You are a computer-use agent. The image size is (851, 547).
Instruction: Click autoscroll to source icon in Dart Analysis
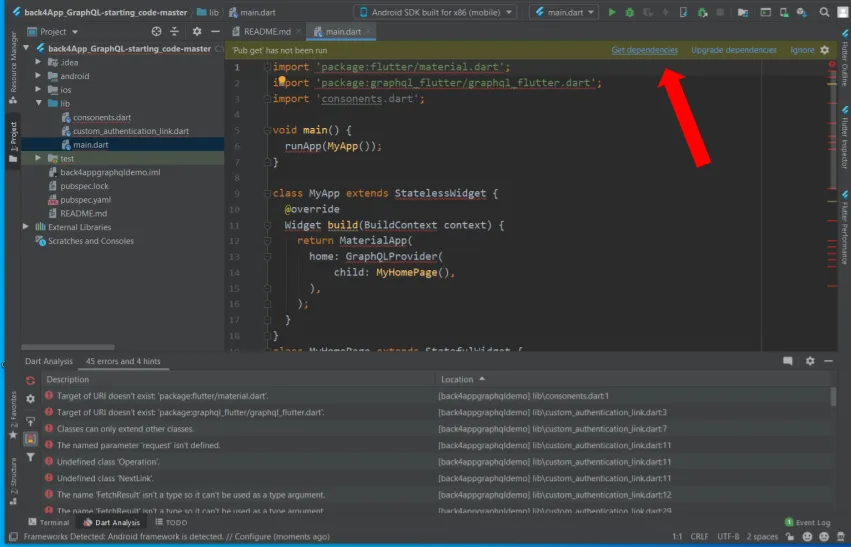[x=30, y=421]
